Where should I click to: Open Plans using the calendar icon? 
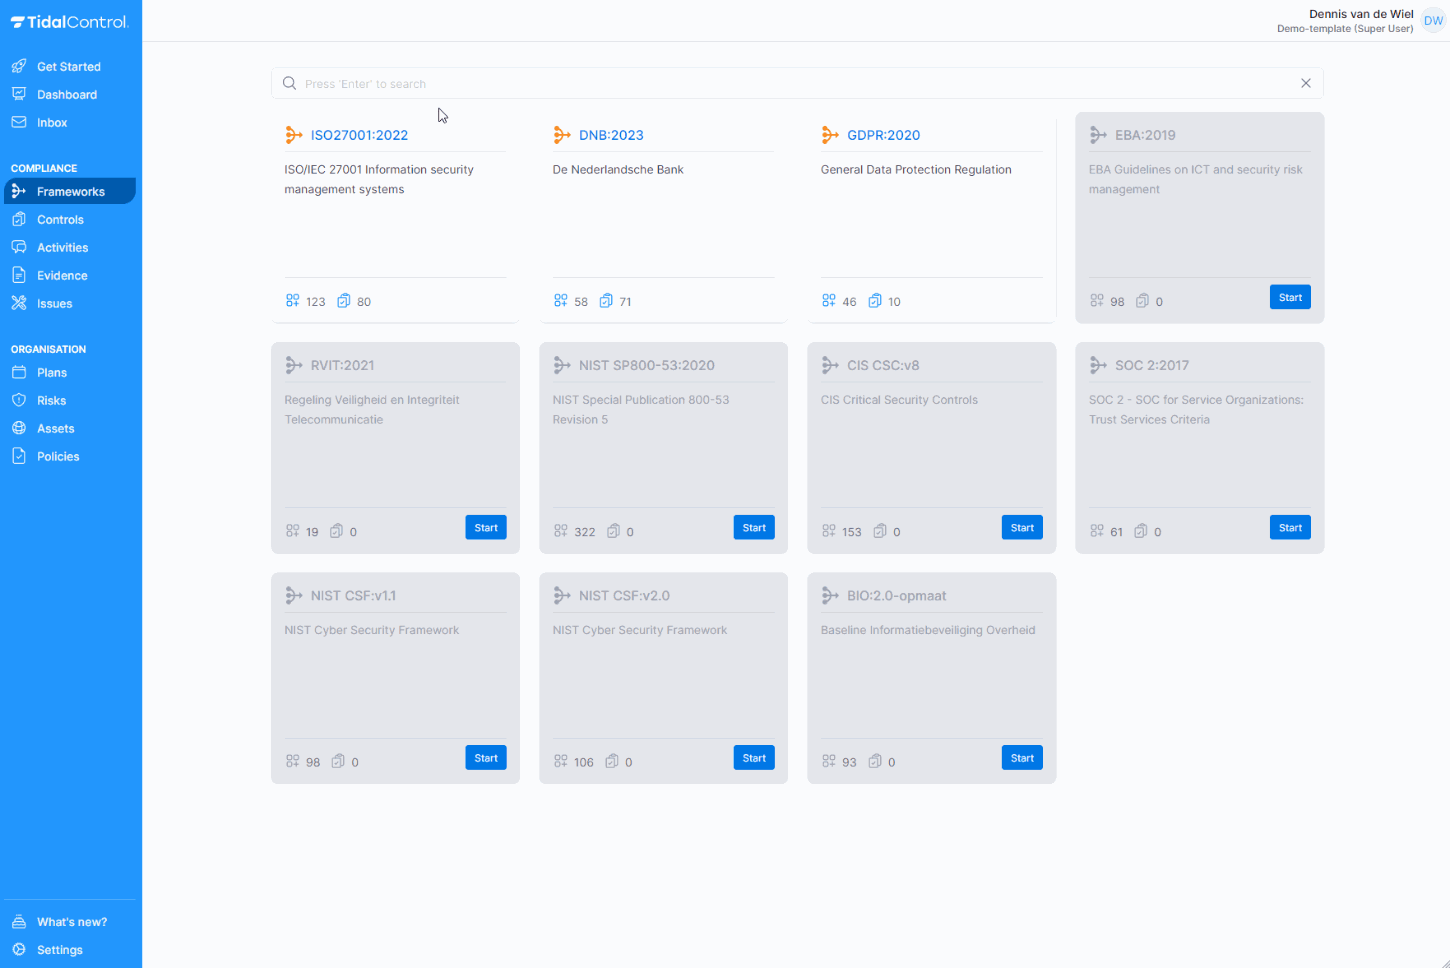pos(21,372)
